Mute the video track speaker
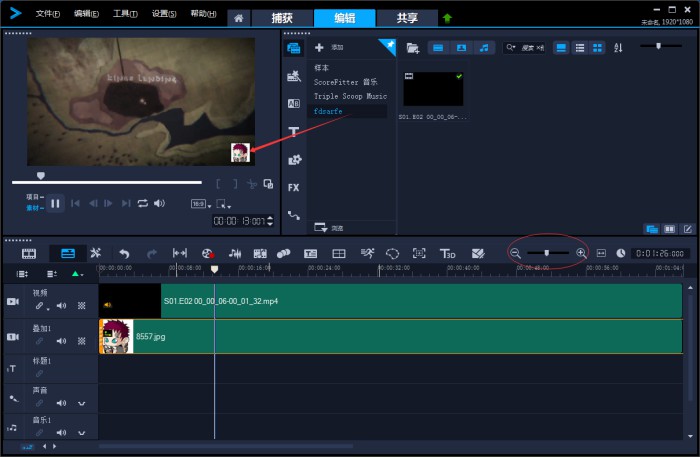The image size is (700, 457). coord(61,306)
